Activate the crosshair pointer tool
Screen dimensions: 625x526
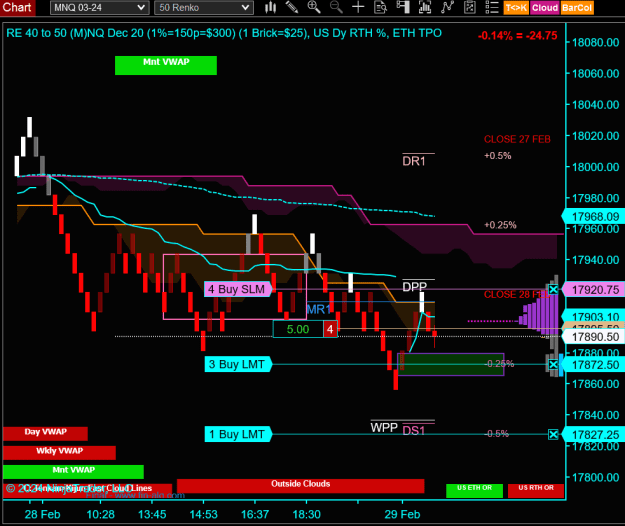pyautogui.click(x=358, y=7)
